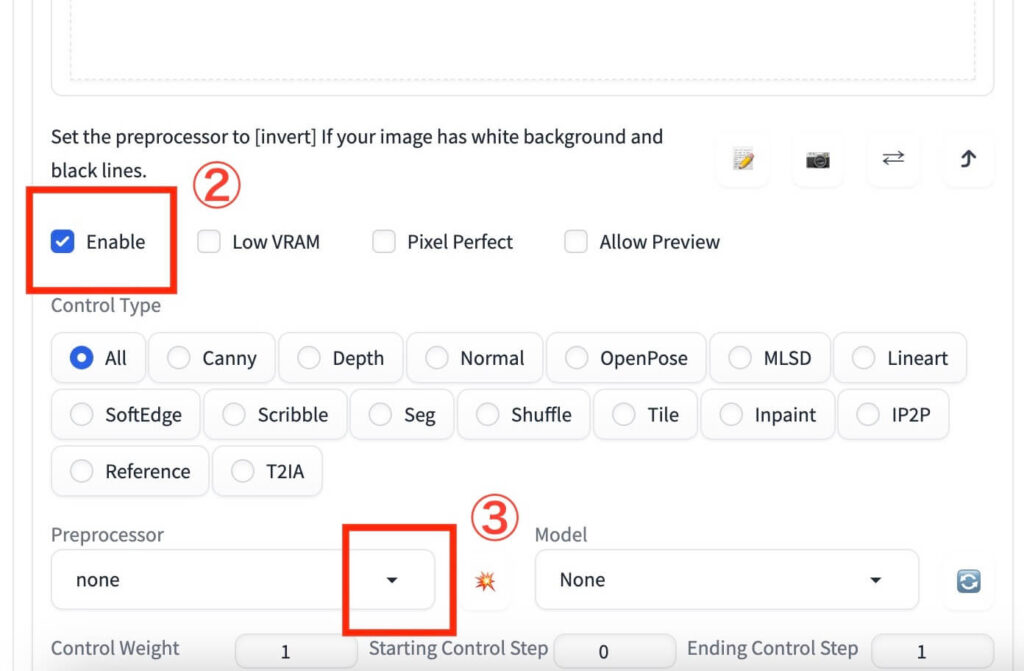This screenshot has height=671, width=1024.
Task: Click the Starting Control Step field
Action: pyautogui.click(x=603, y=652)
